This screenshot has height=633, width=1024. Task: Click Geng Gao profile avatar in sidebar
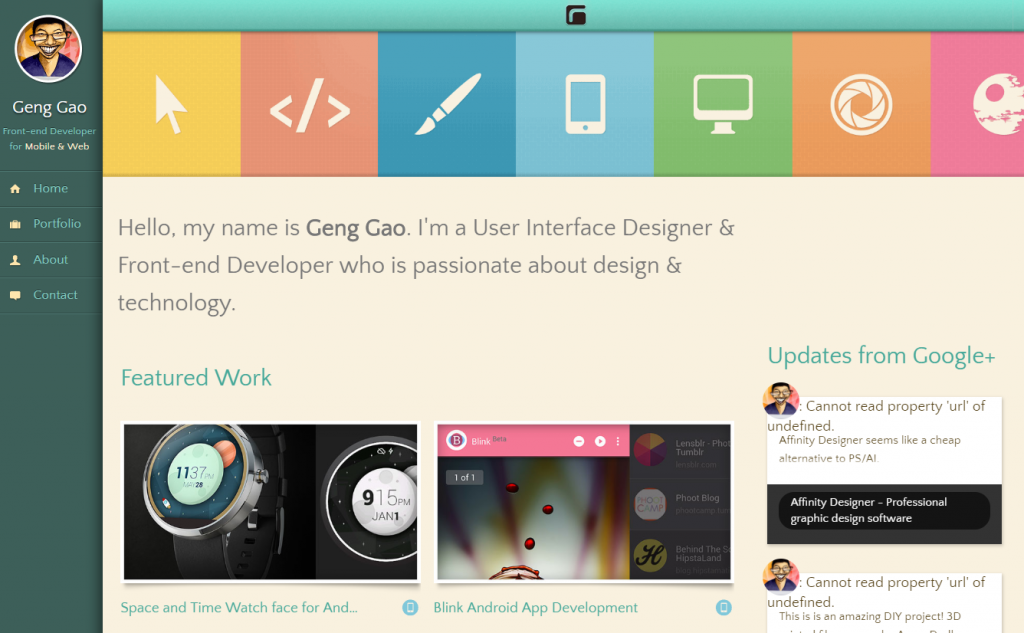[x=49, y=48]
